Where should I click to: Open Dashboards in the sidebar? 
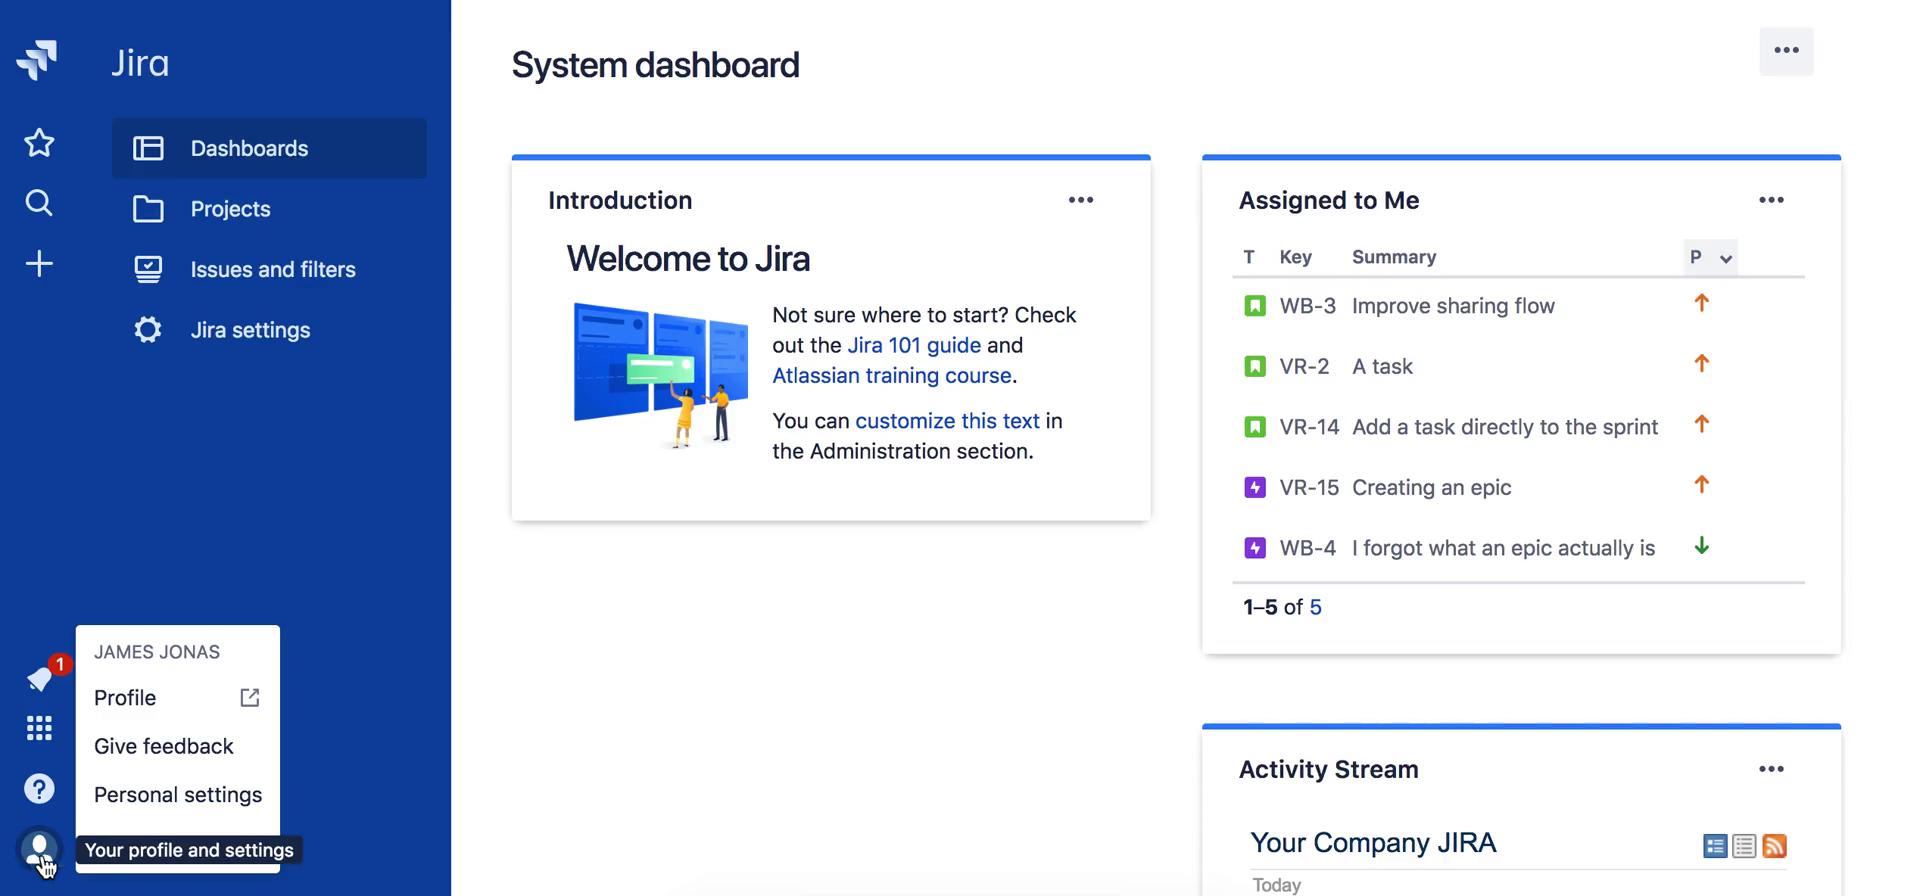tap(269, 148)
